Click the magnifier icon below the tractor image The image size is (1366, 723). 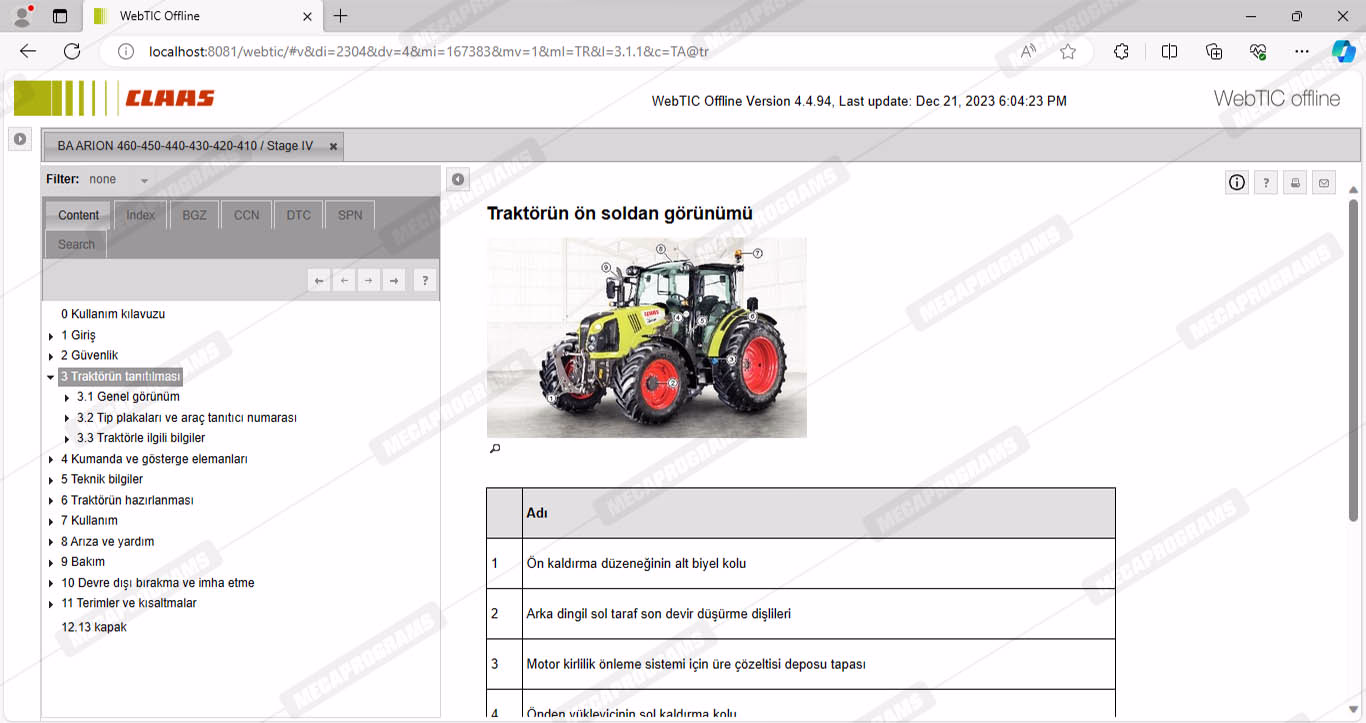click(494, 449)
